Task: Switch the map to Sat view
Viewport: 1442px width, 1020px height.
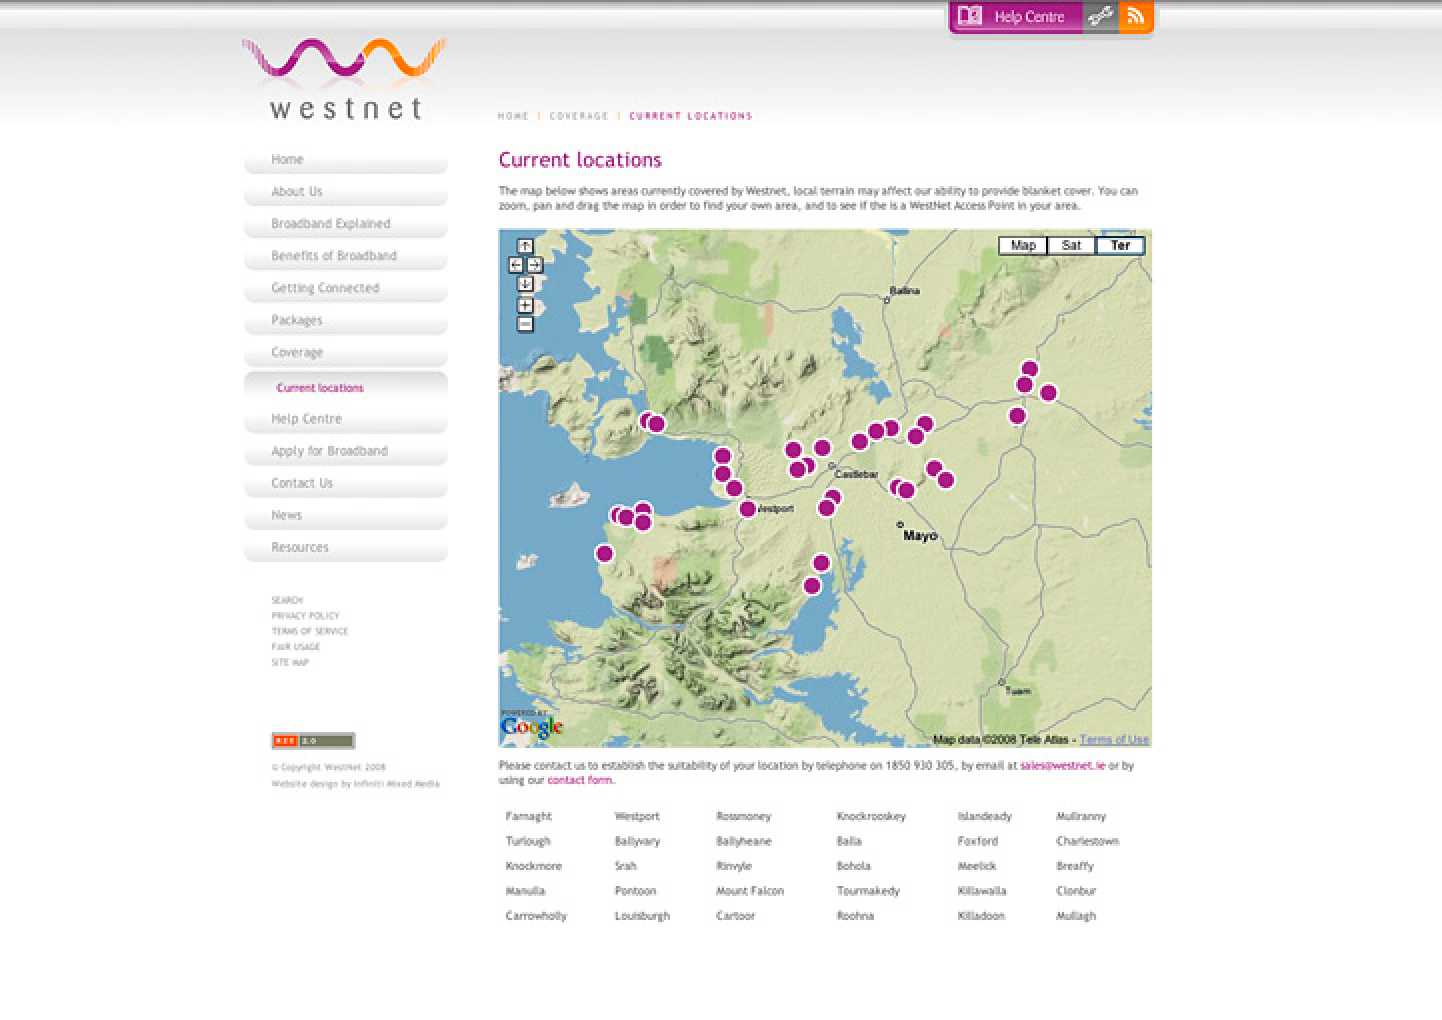Action: (1069, 245)
